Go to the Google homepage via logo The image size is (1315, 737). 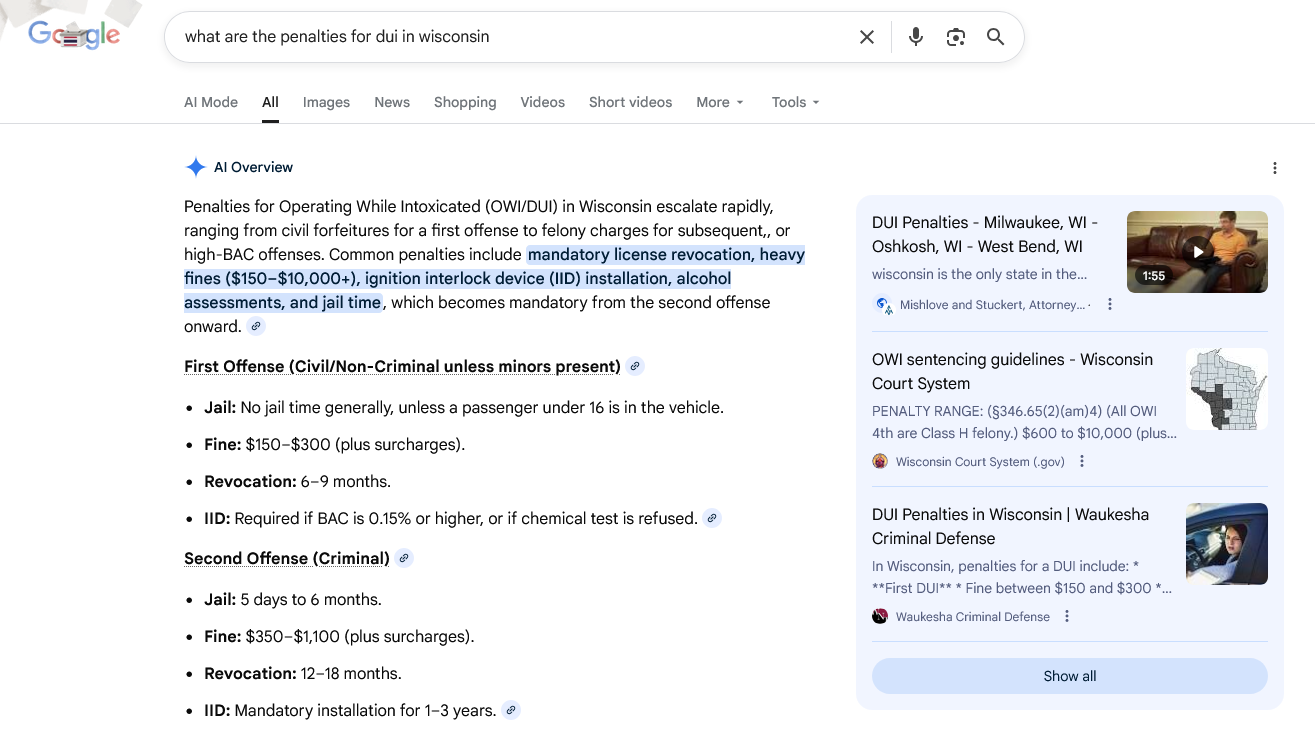point(74,36)
